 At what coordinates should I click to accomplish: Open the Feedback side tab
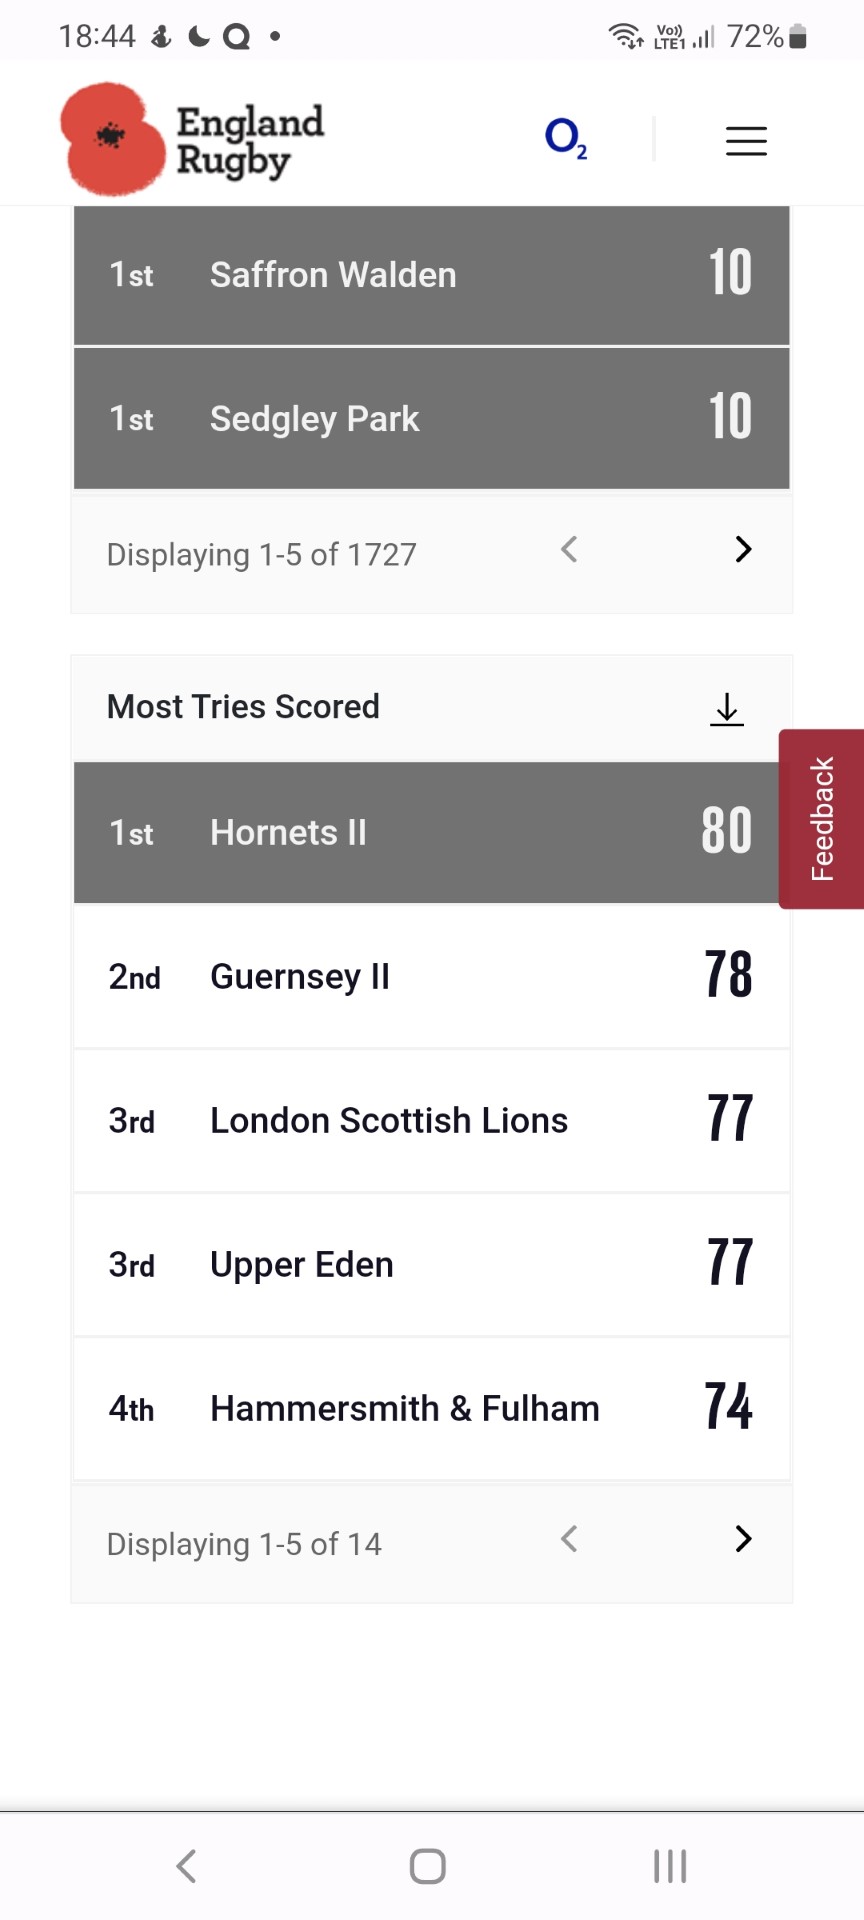point(822,818)
